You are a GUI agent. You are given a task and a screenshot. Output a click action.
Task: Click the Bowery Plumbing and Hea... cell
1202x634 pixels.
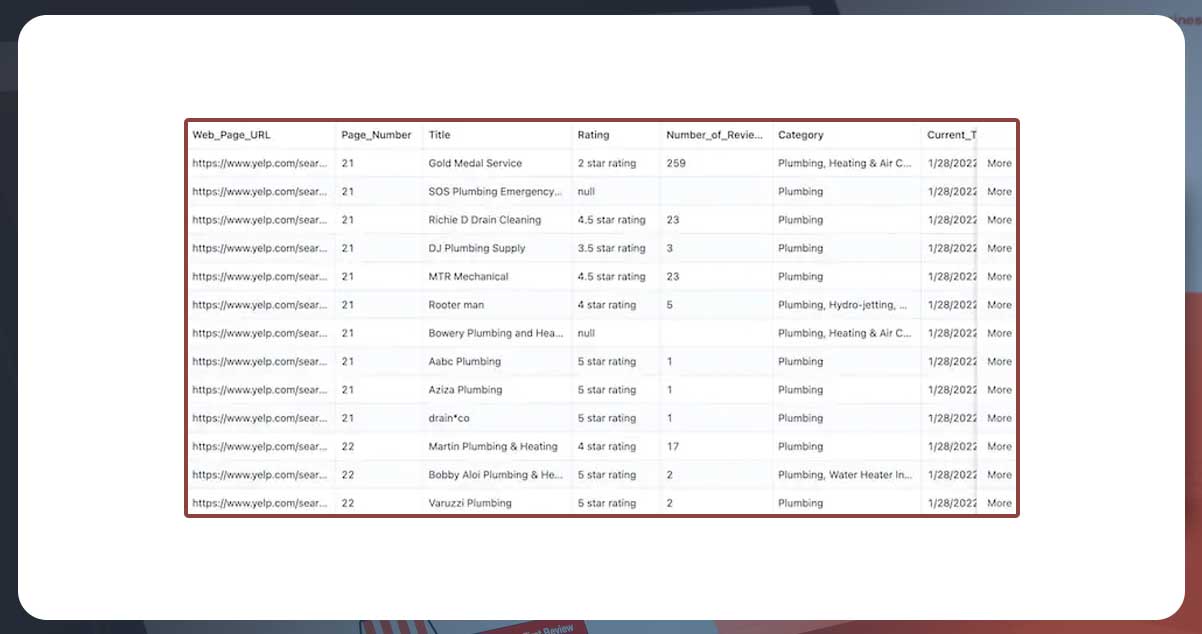pos(496,333)
